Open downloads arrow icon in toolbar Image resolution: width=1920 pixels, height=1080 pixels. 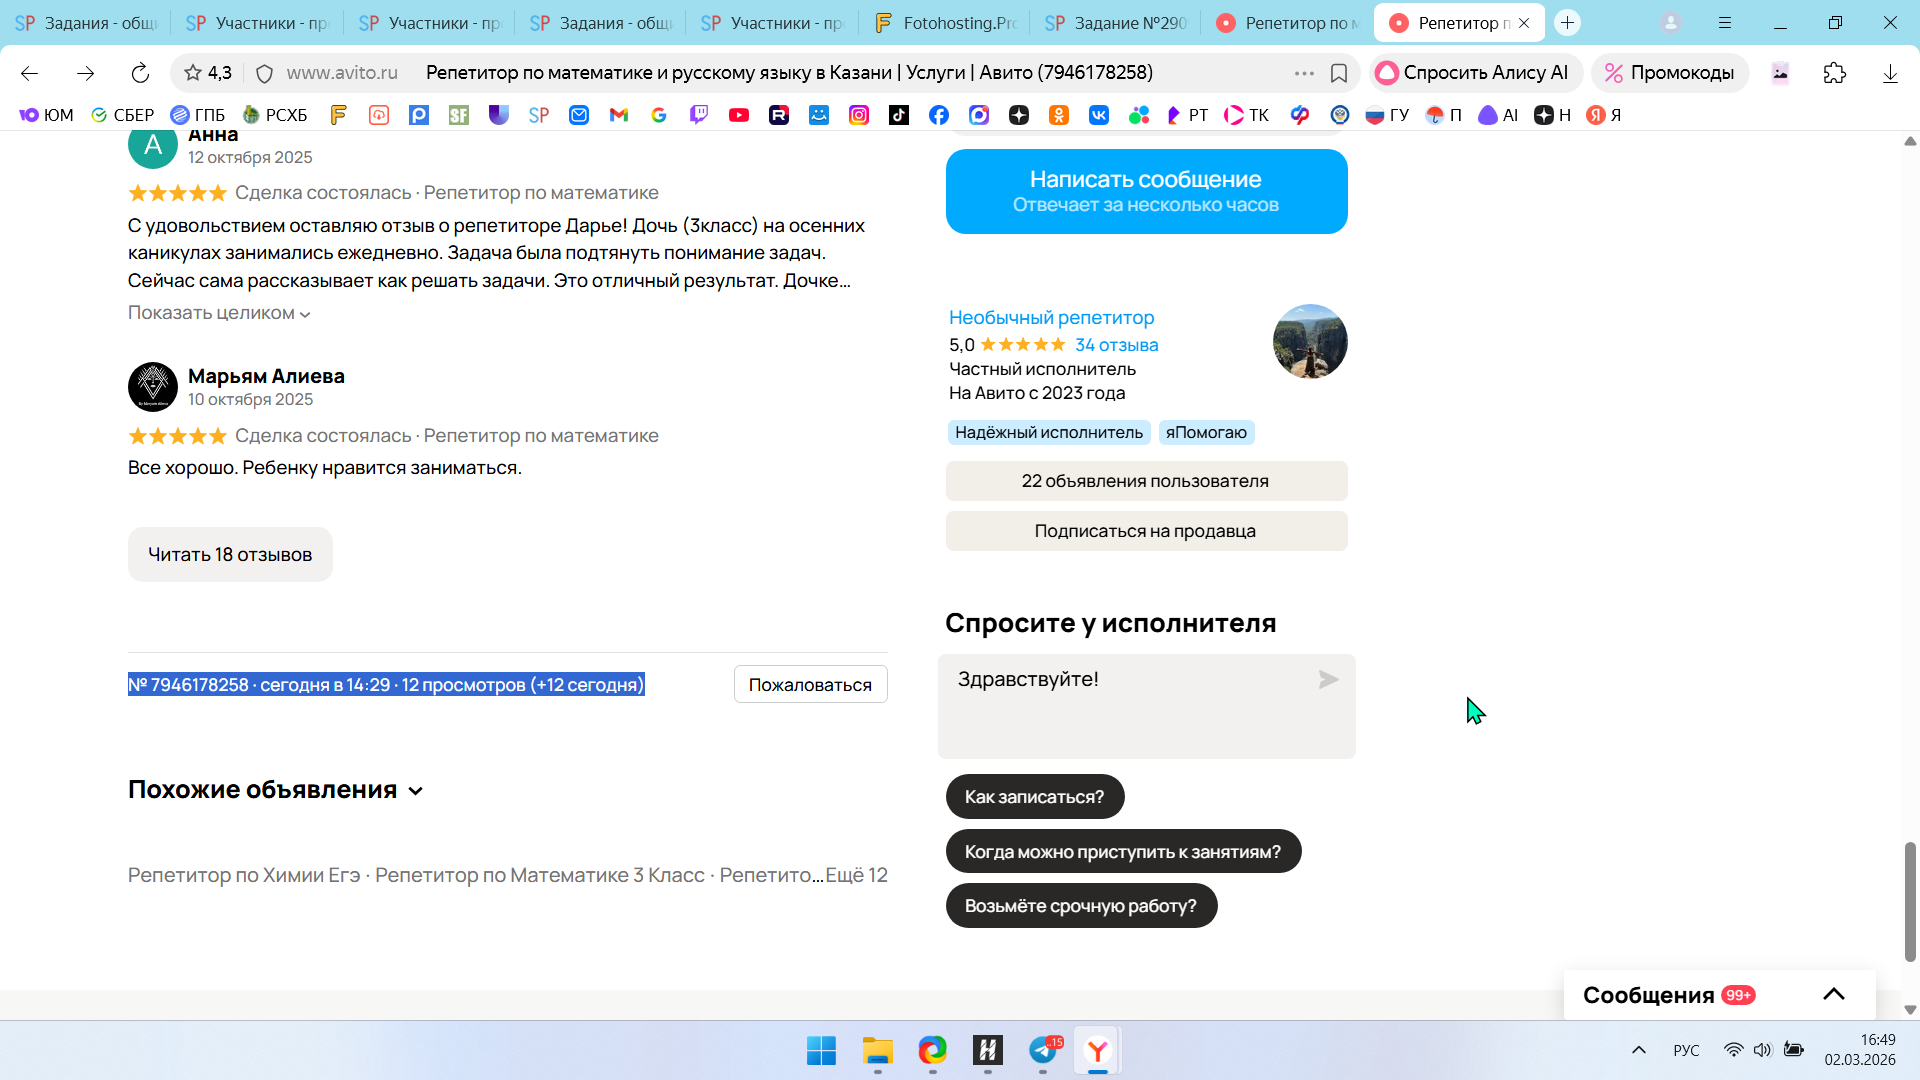point(1889,73)
